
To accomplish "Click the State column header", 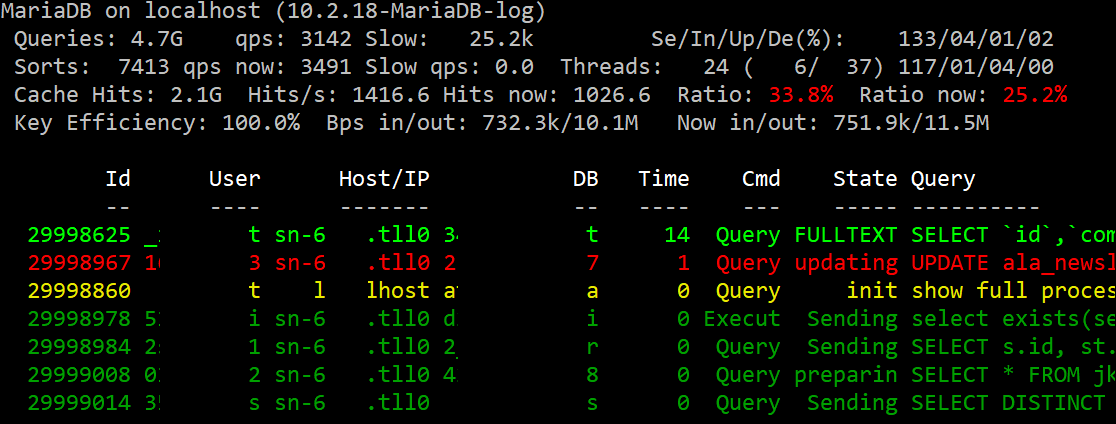I will (x=865, y=179).
